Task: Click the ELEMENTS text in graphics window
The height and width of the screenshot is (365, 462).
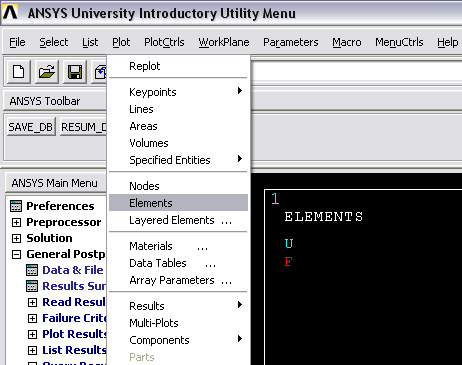Action: pyautogui.click(x=323, y=217)
